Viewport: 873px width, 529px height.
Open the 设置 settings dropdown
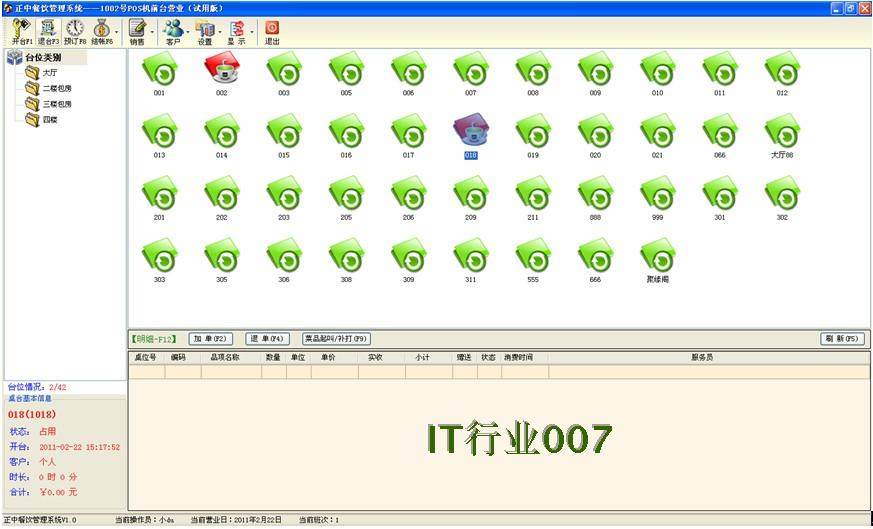pyautogui.click(x=205, y=31)
